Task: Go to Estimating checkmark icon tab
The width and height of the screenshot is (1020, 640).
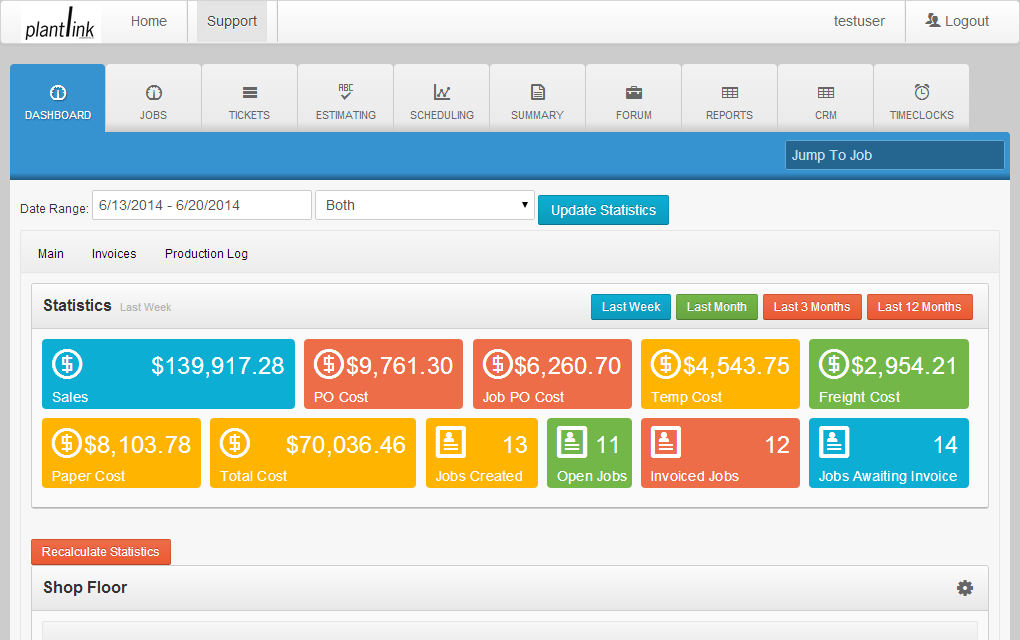Action: pyautogui.click(x=346, y=92)
